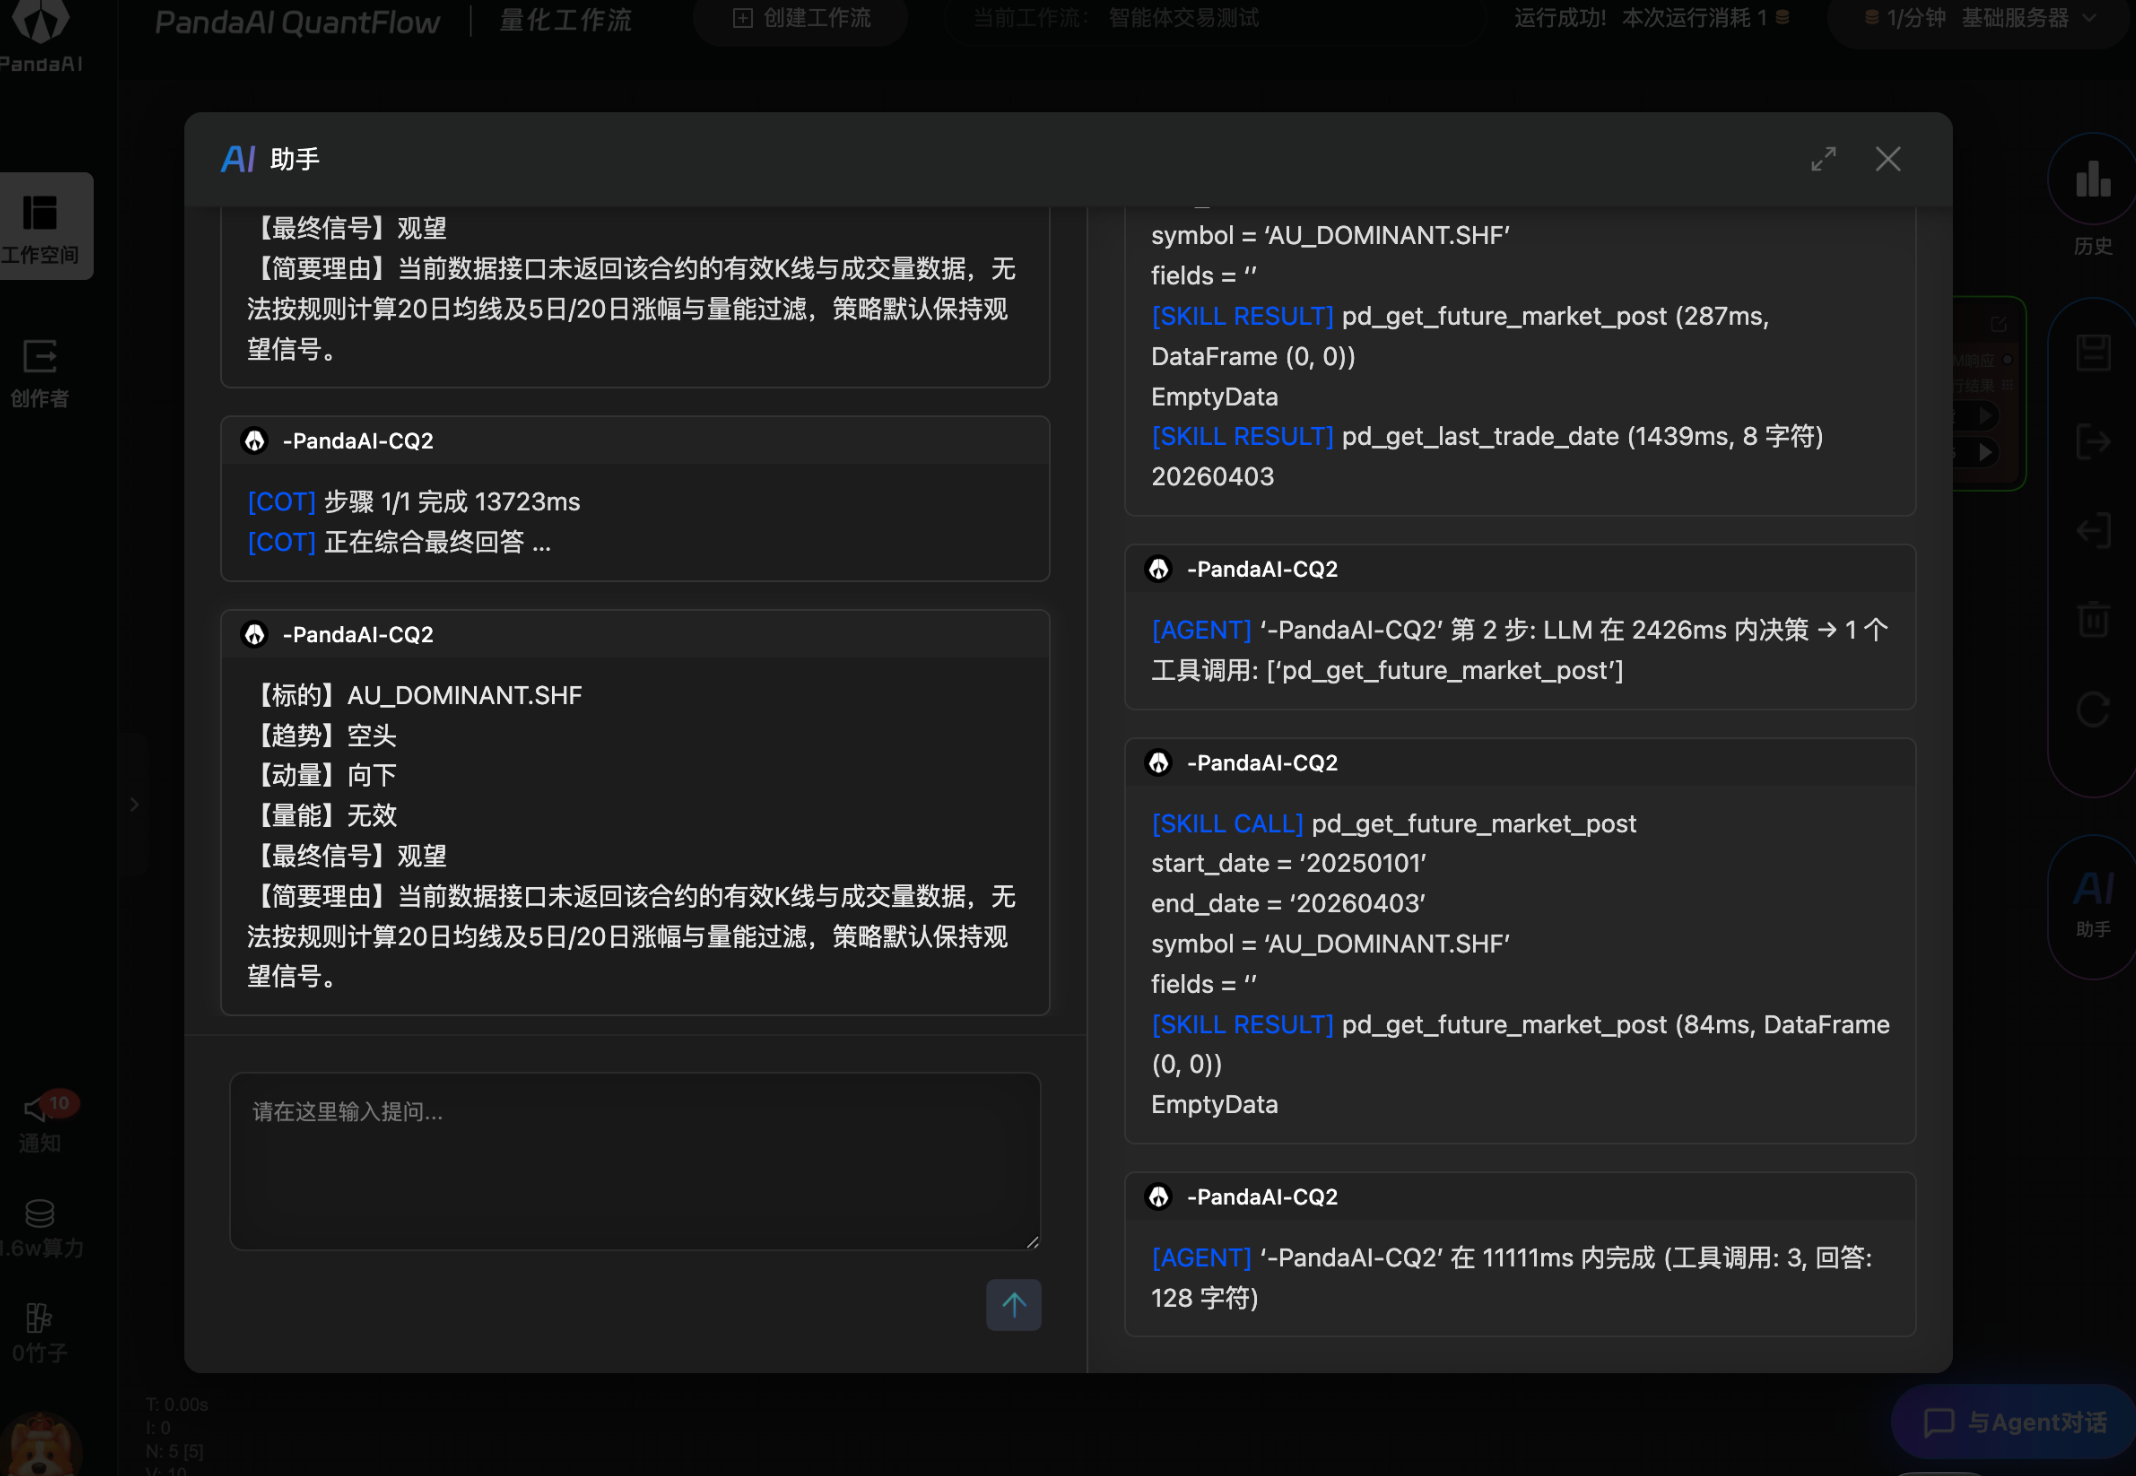Close the AI assistant dialog
This screenshot has height=1476, width=2136.
click(x=1887, y=159)
